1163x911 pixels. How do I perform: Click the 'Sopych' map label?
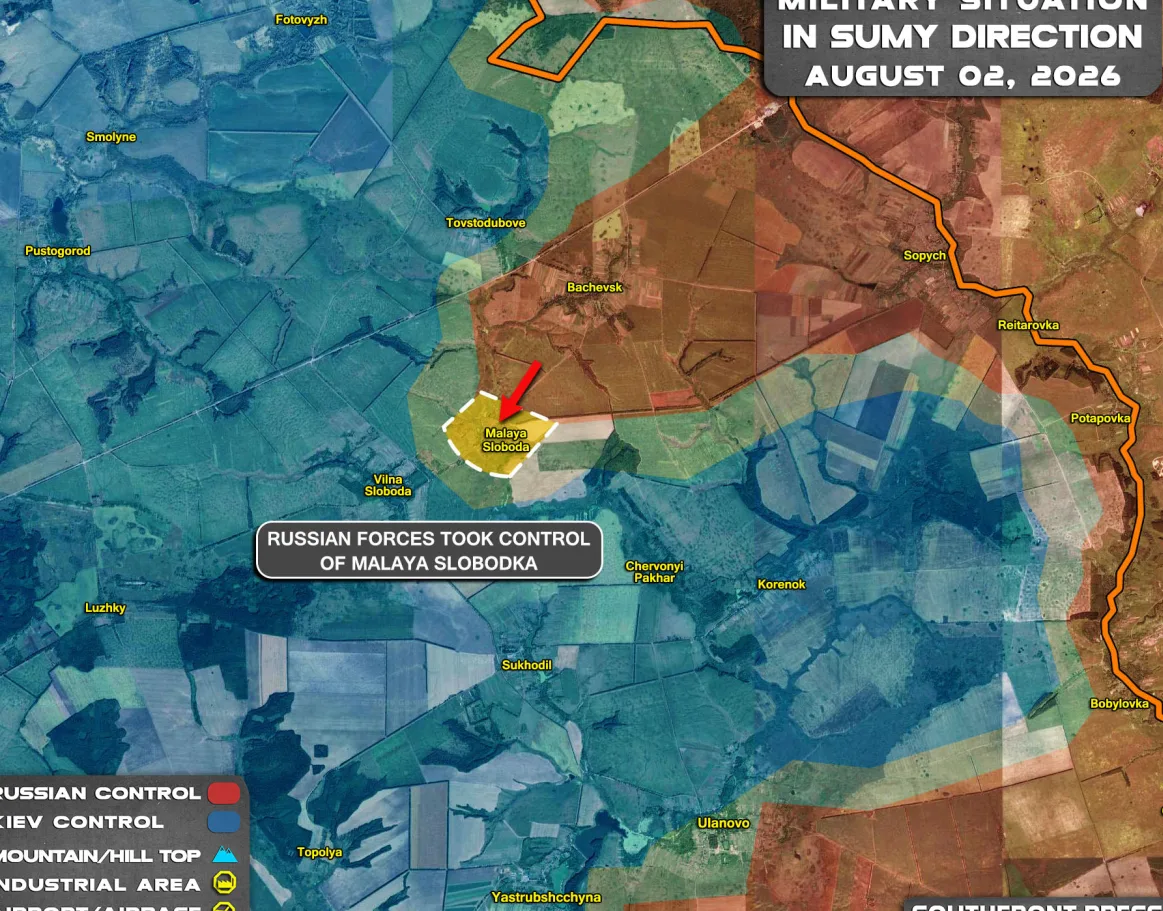924,255
